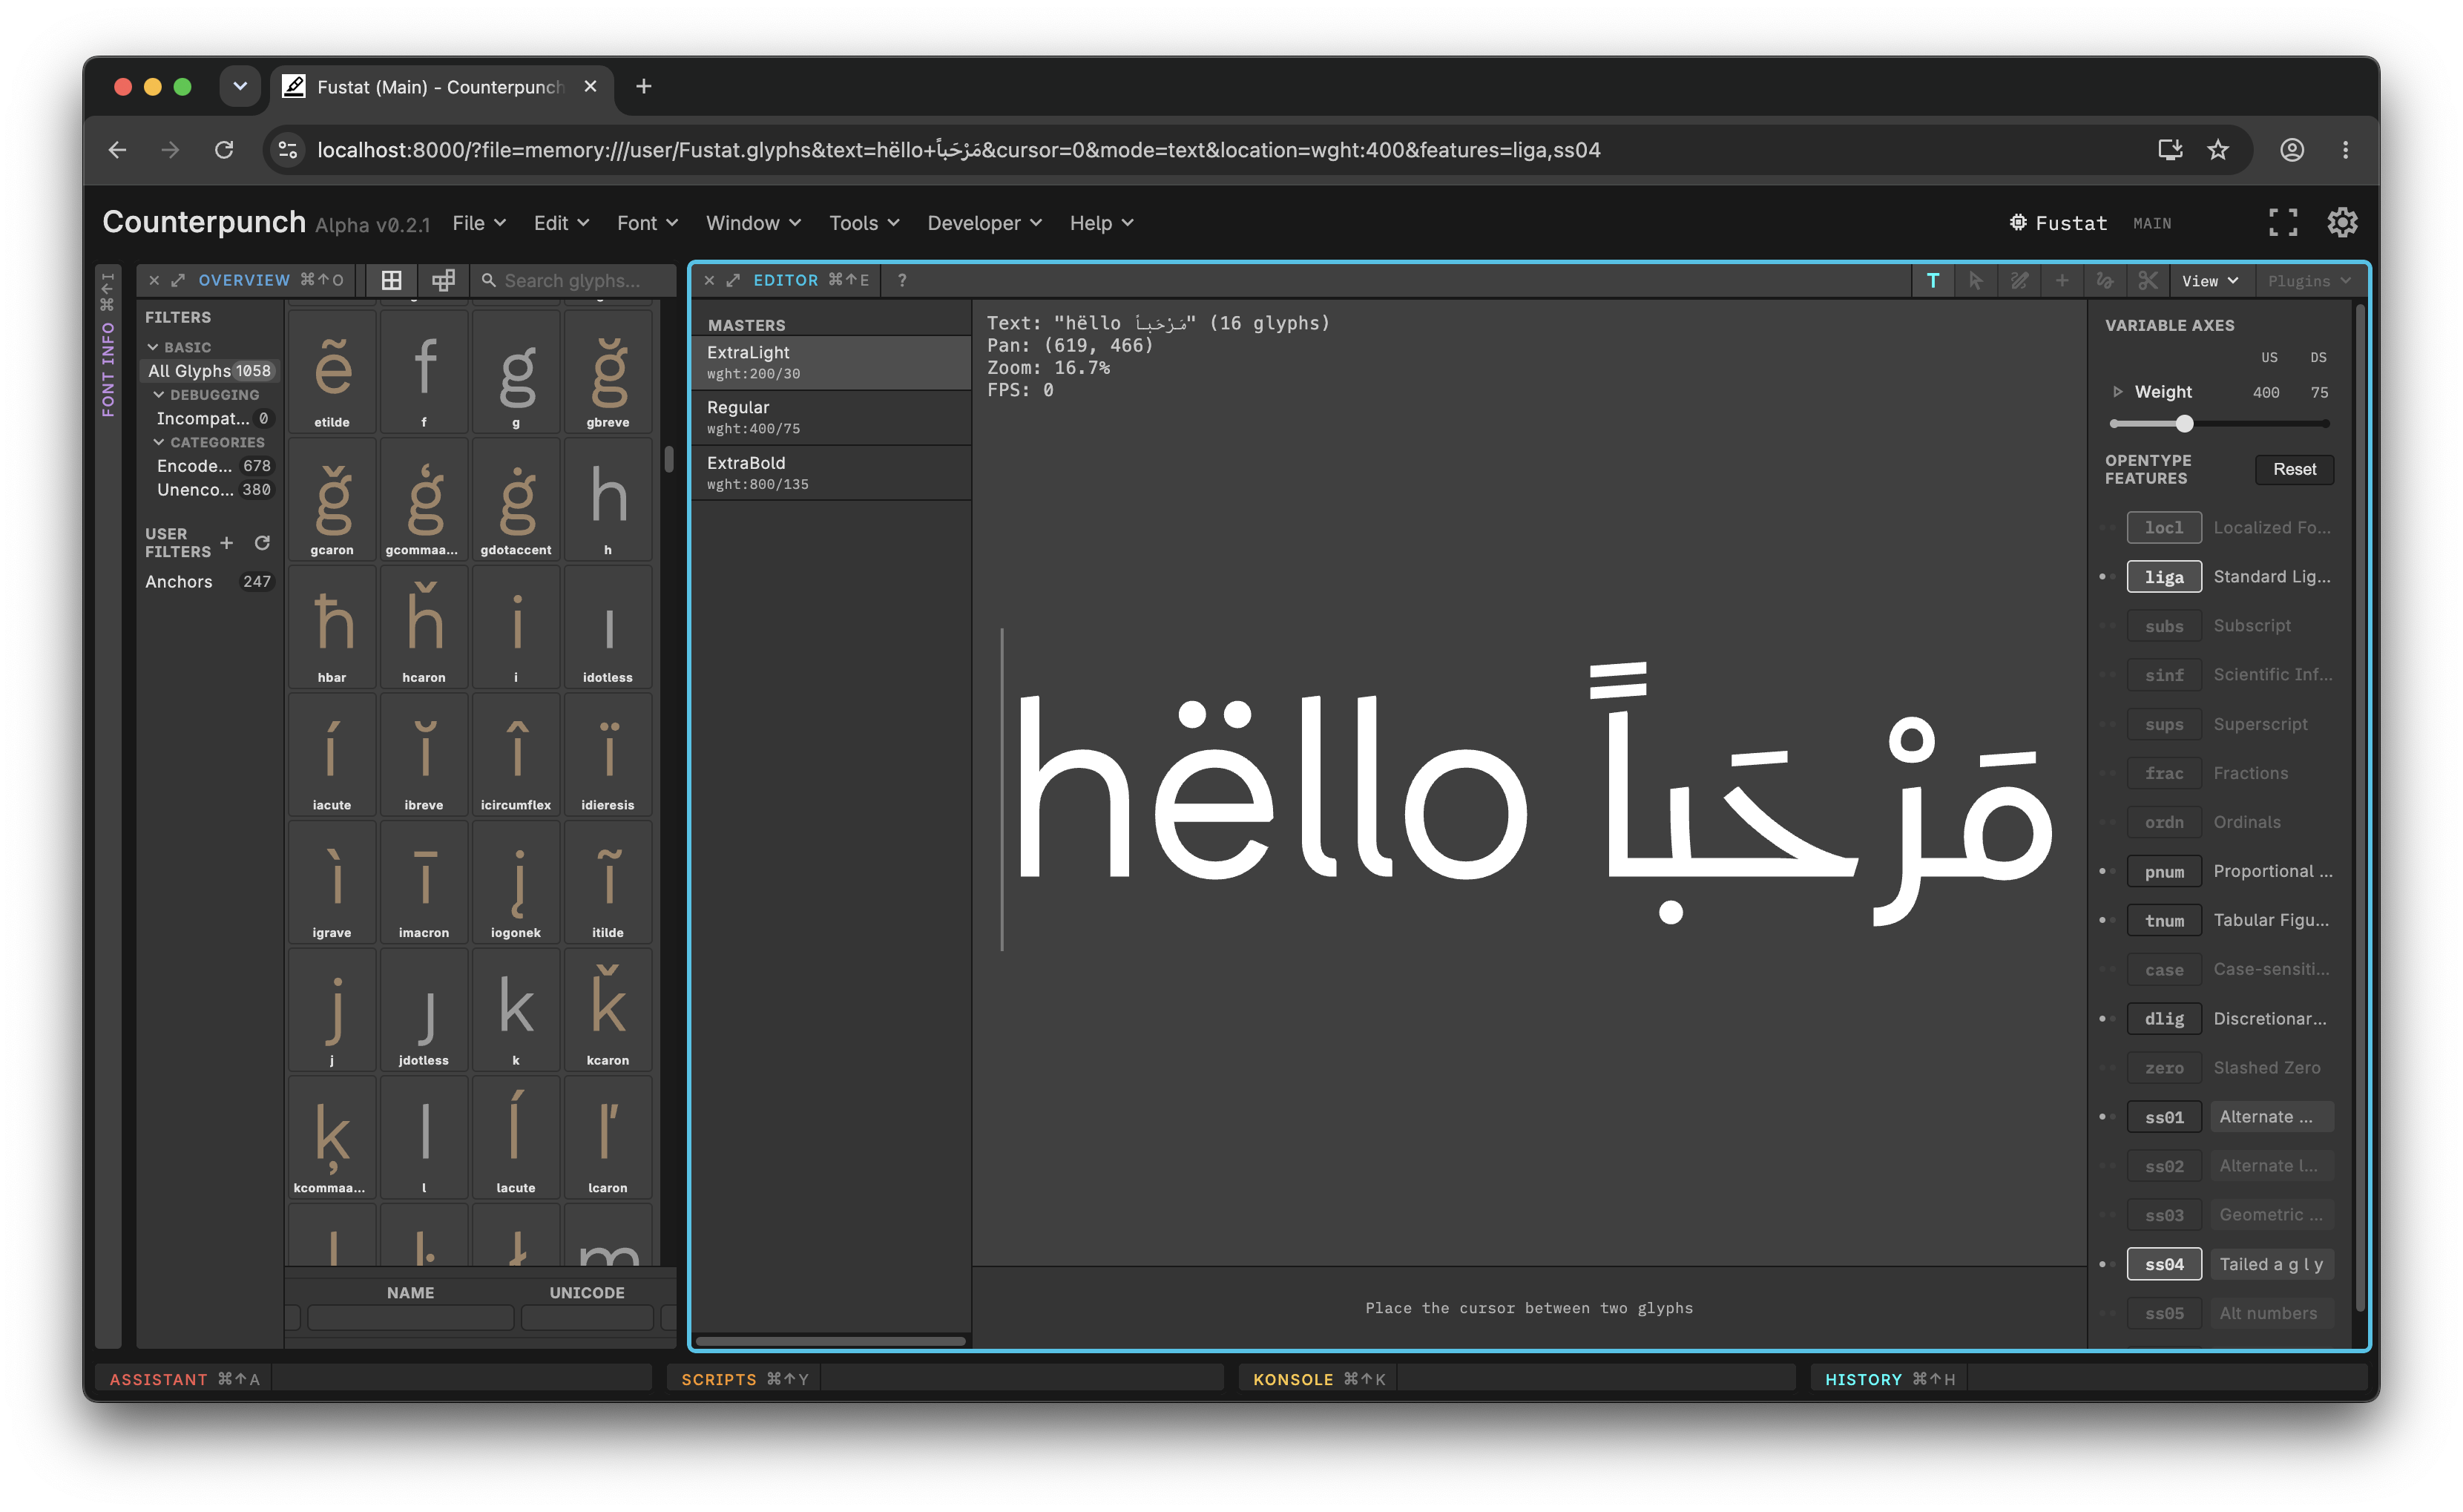Enter fullscreen mode via corner brackets icon

(2282, 223)
